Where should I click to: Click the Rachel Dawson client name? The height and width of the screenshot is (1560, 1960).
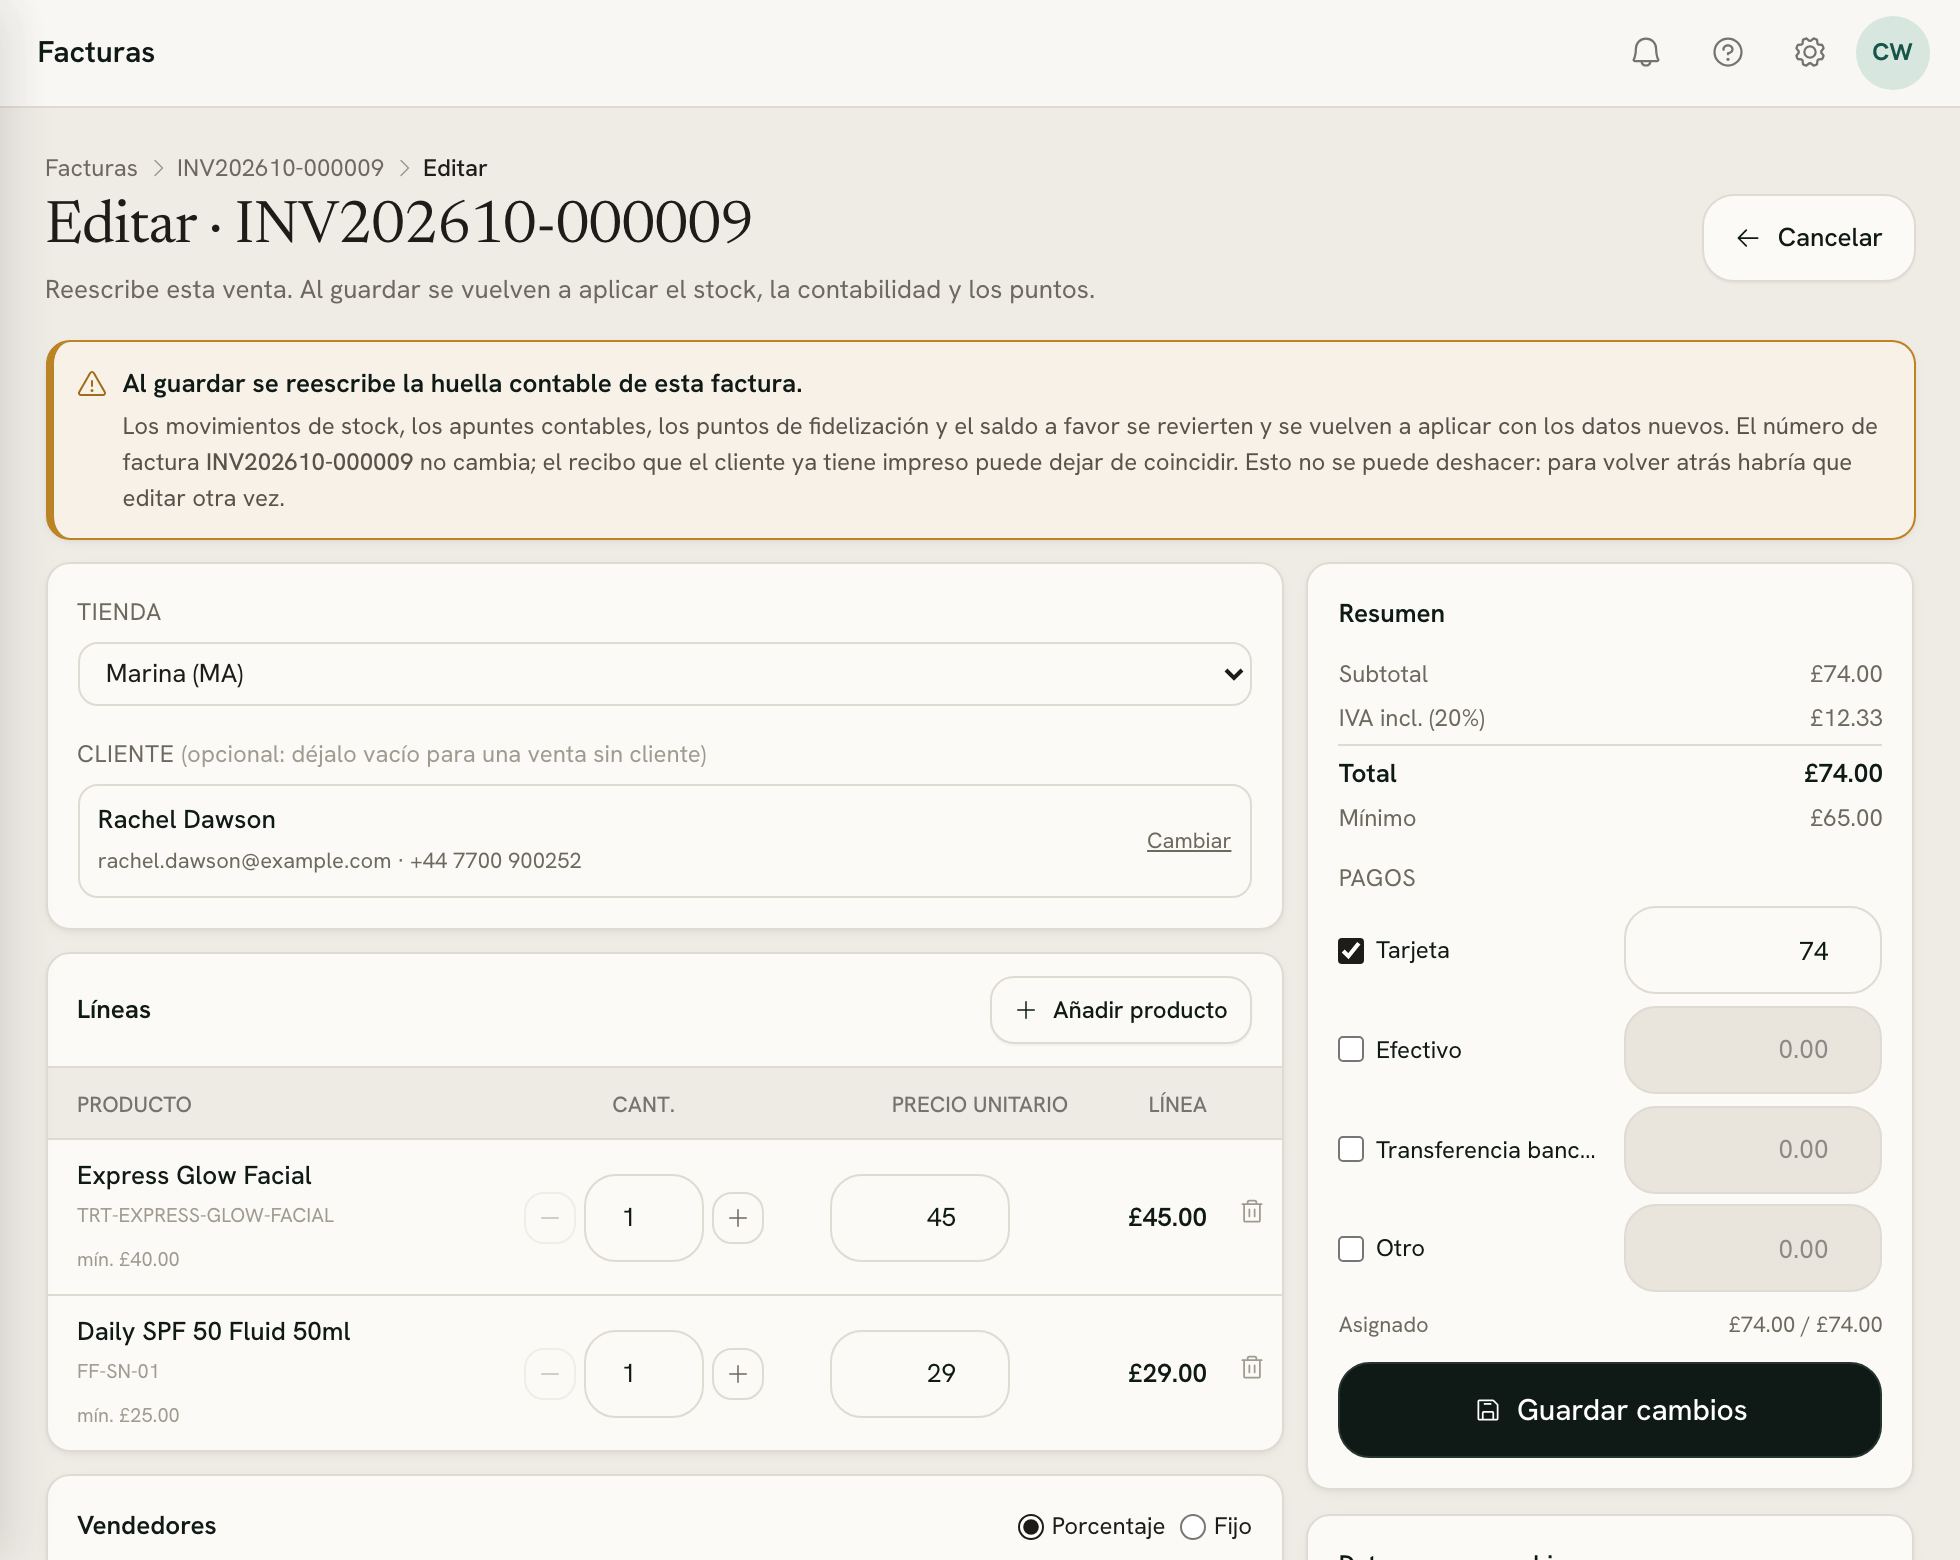187,819
